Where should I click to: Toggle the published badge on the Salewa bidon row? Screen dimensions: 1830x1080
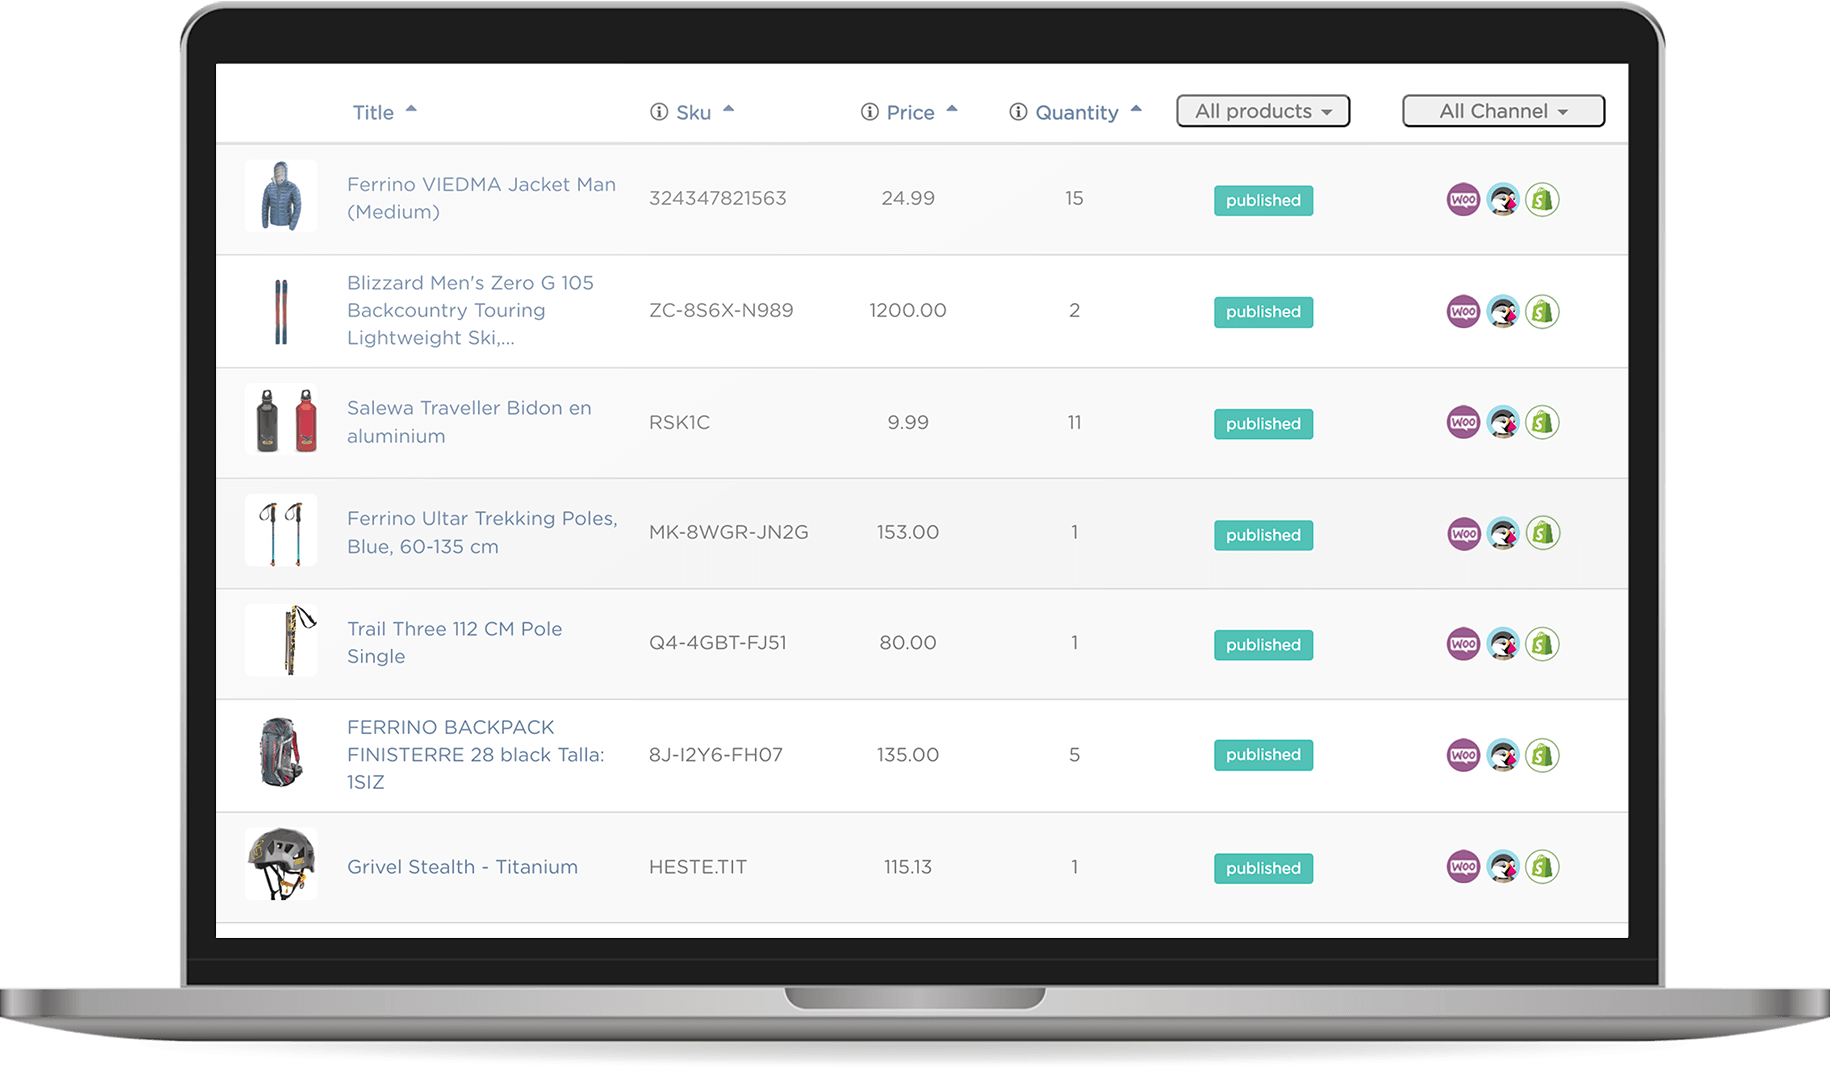point(1262,423)
